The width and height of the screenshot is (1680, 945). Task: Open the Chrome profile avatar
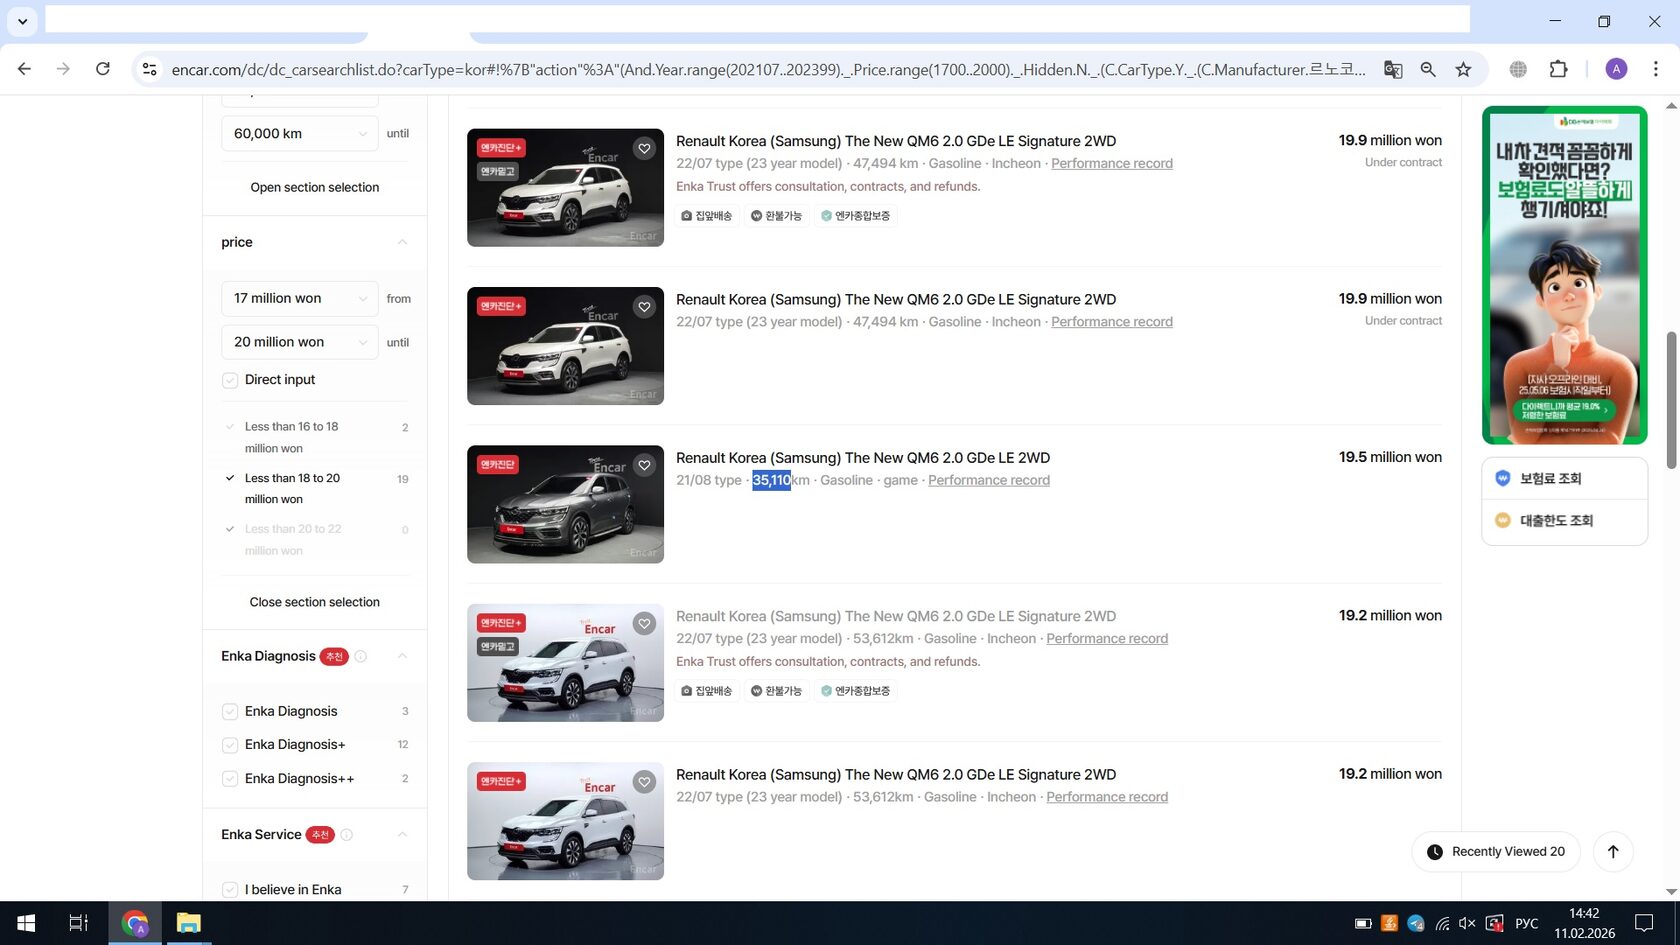tap(1616, 69)
